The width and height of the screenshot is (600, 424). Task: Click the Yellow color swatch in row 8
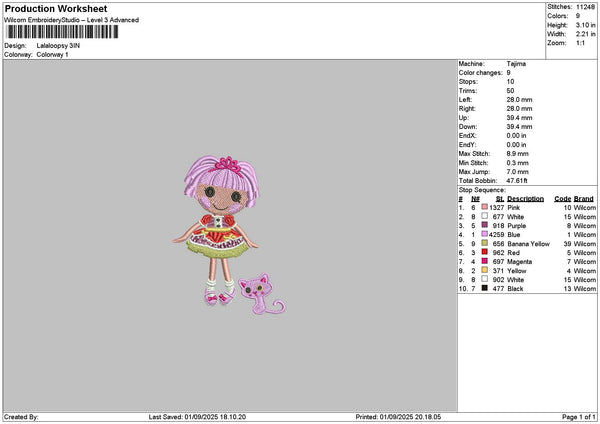pyautogui.click(x=484, y=270)
